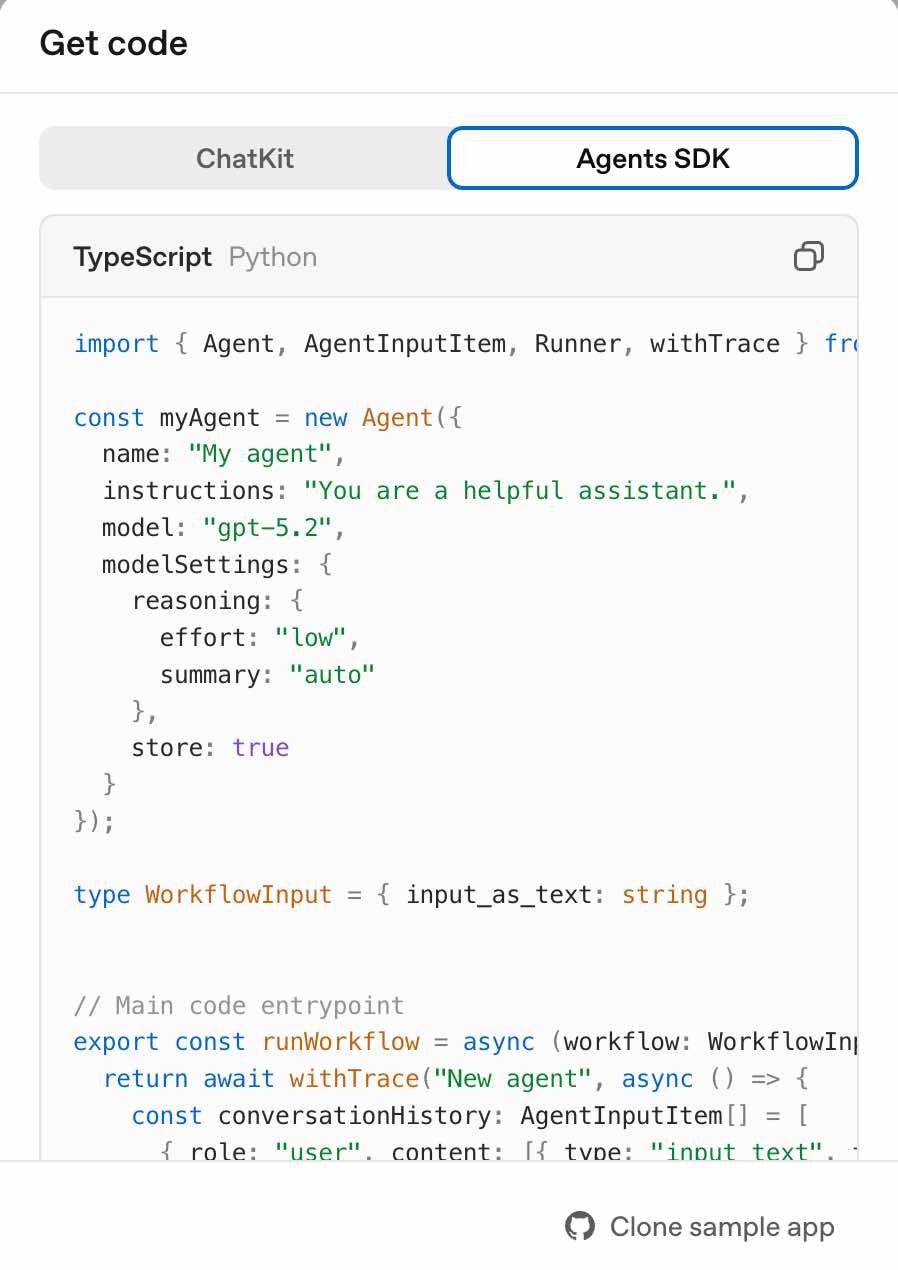The width and height of the screenshot is (898, 1270).
Task: Click the name: "My agent" line
Action: [x=224, y=454]
